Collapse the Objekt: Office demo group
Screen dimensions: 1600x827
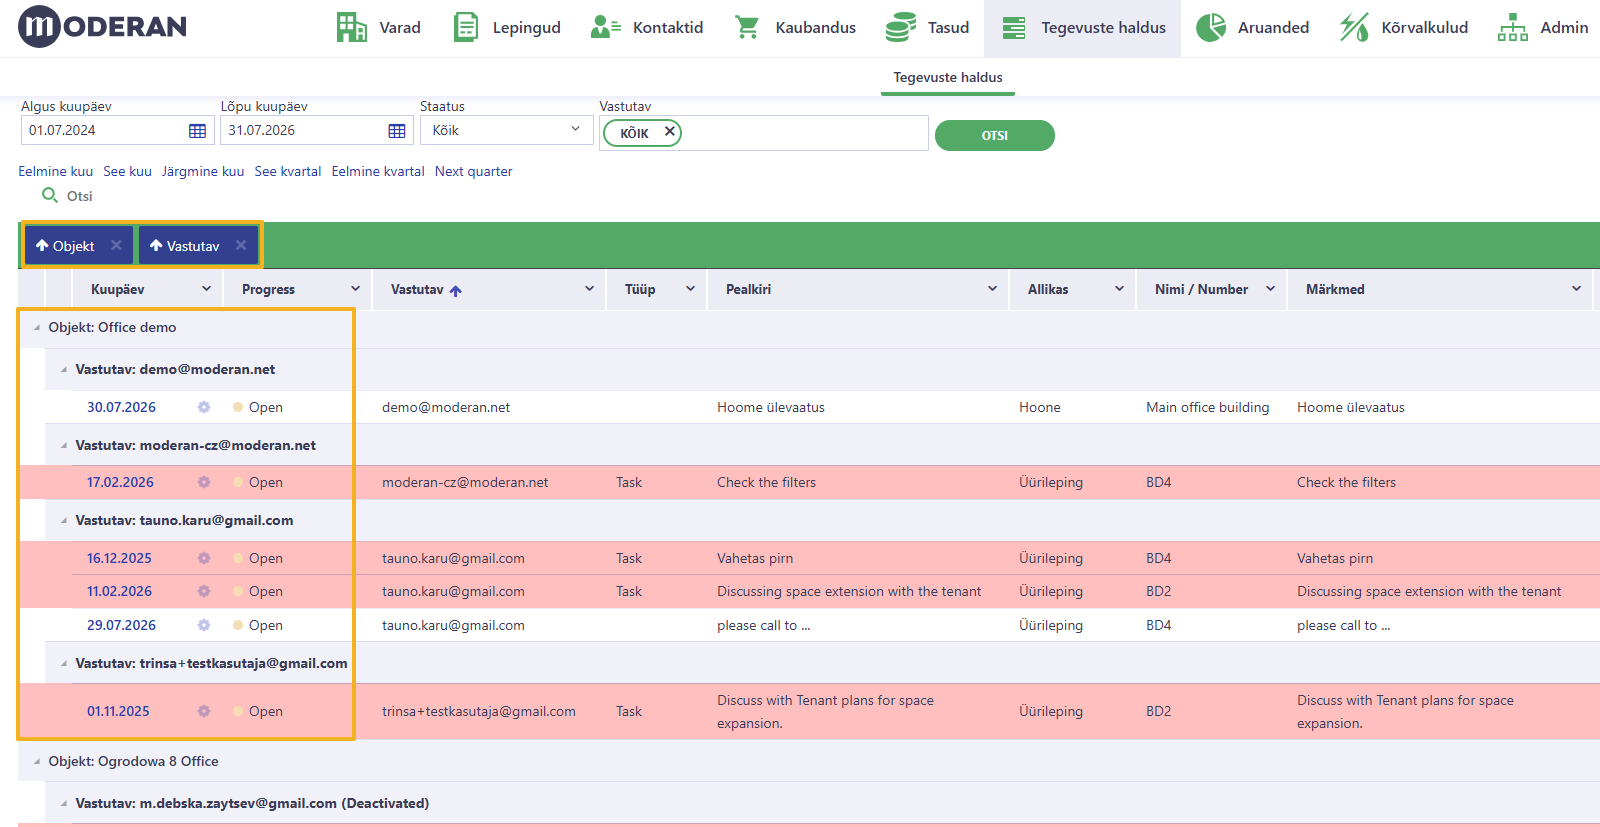37,327
